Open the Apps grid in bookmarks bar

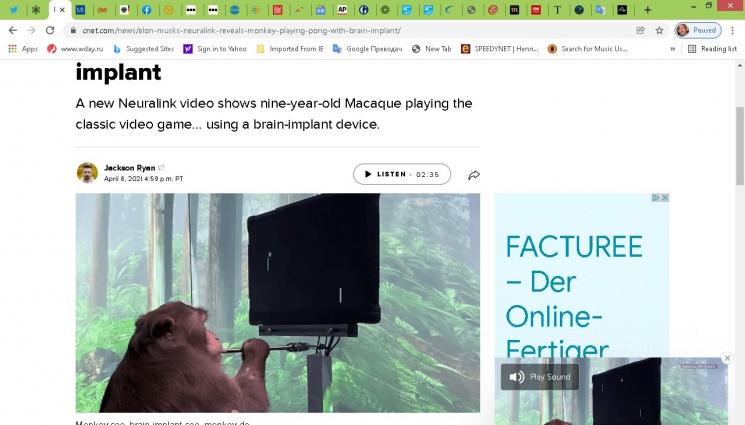click(22, 48)
